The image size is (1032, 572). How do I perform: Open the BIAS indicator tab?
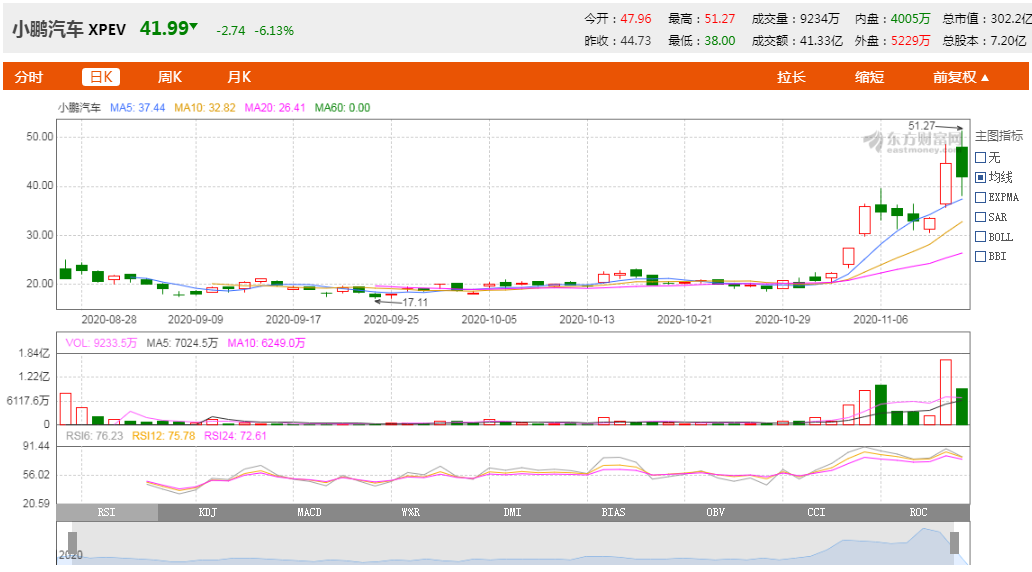pos(614,513)
